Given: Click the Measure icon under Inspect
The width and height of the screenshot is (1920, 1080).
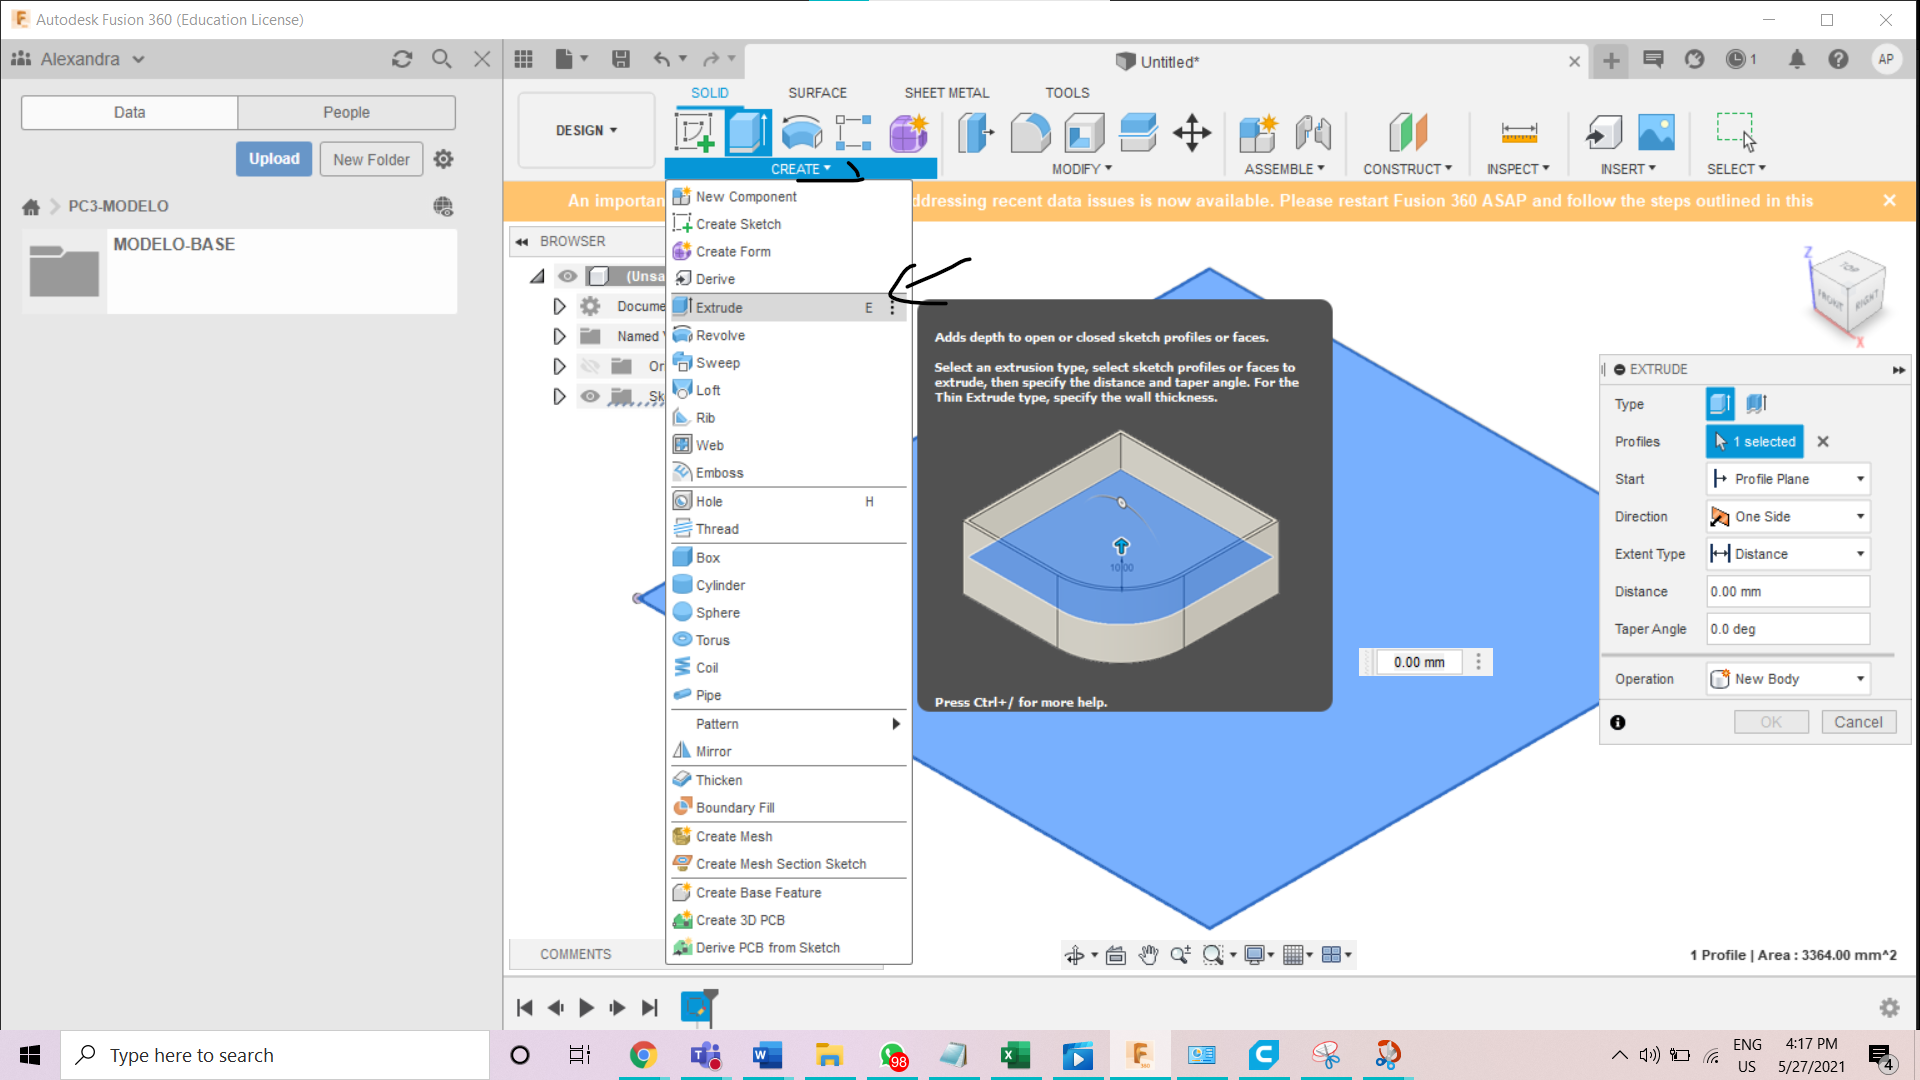Looking at the screenshot, I should pyautogui.click(x=1518, y=132).
